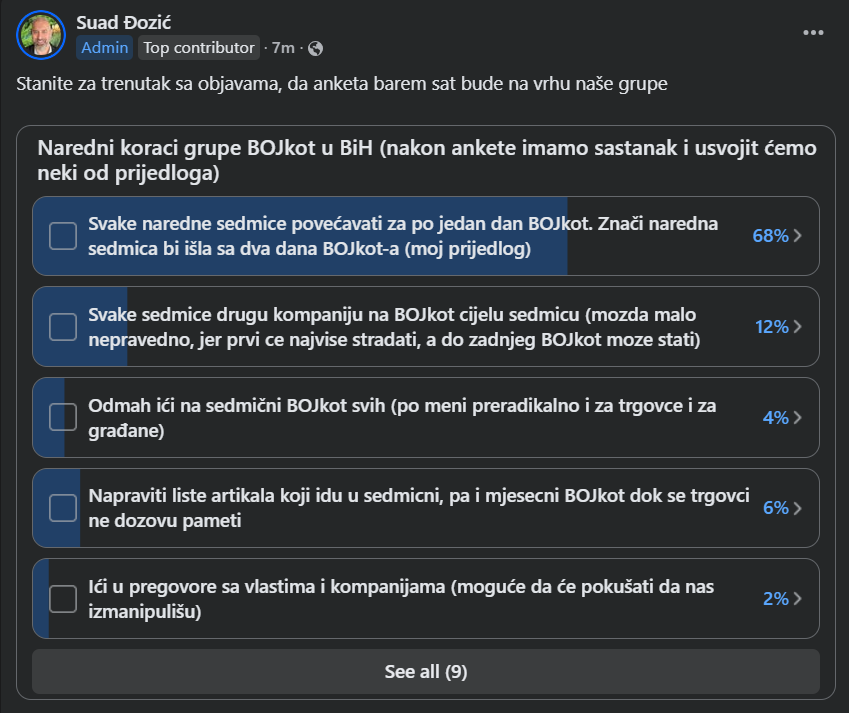Open the Suad Đozić author name link
This screenshot has width=849, height=713.
tap(123, 23)
